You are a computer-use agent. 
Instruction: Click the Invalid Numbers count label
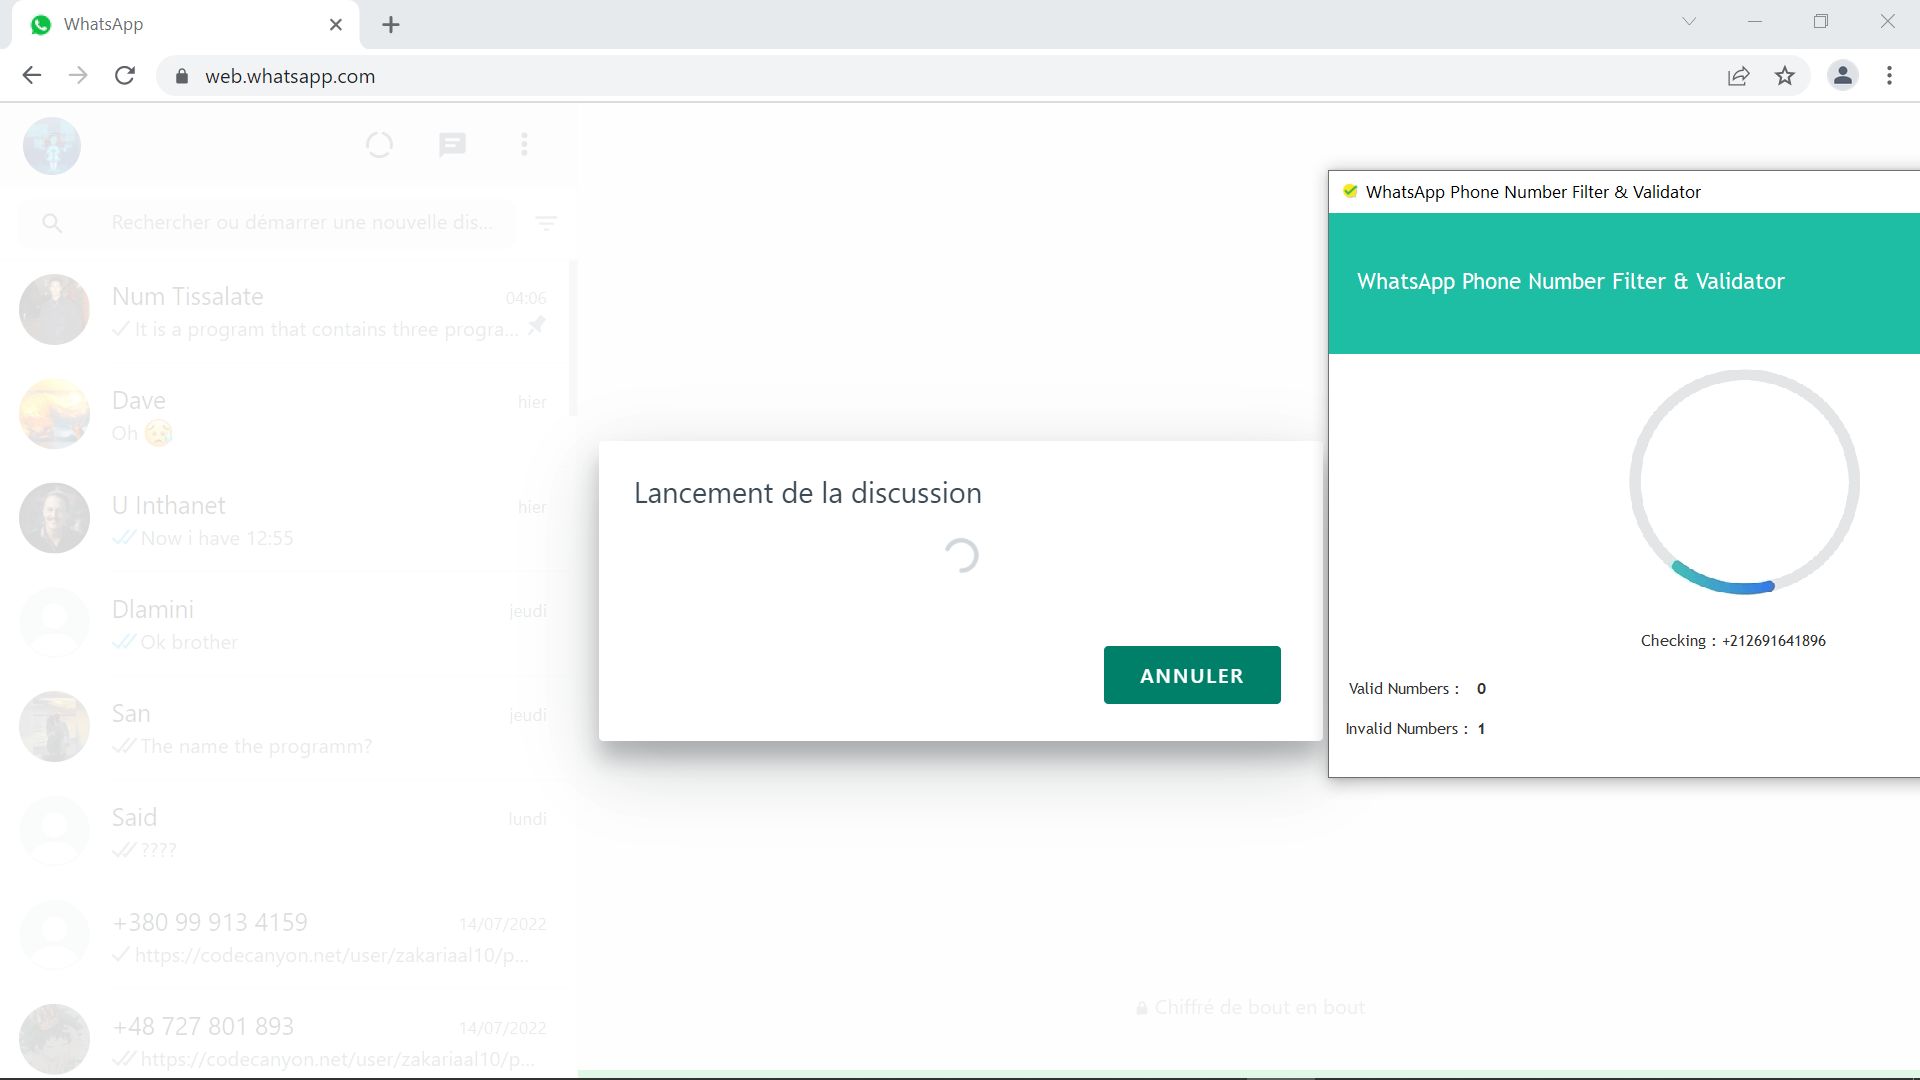[x=1415, y=729]
